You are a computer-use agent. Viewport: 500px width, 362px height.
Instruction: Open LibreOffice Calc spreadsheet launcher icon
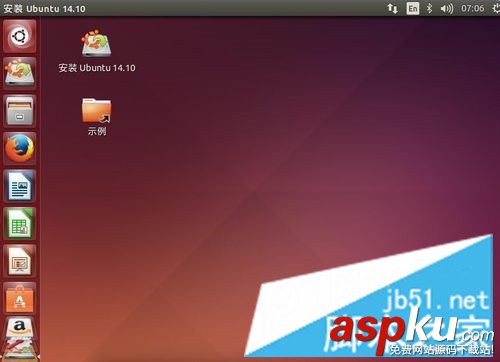(20, 223)
